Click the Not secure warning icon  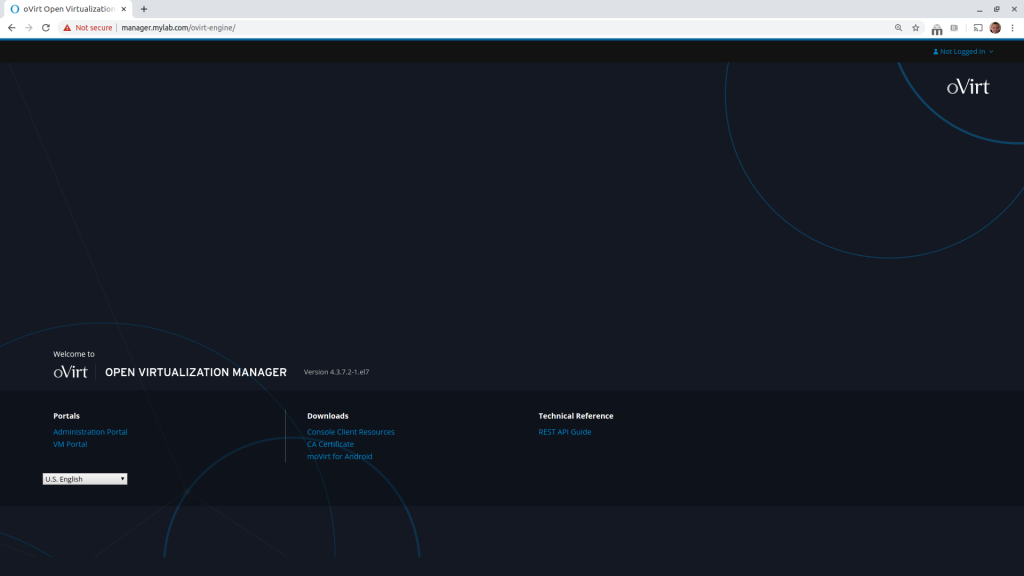tap(67, 27)
